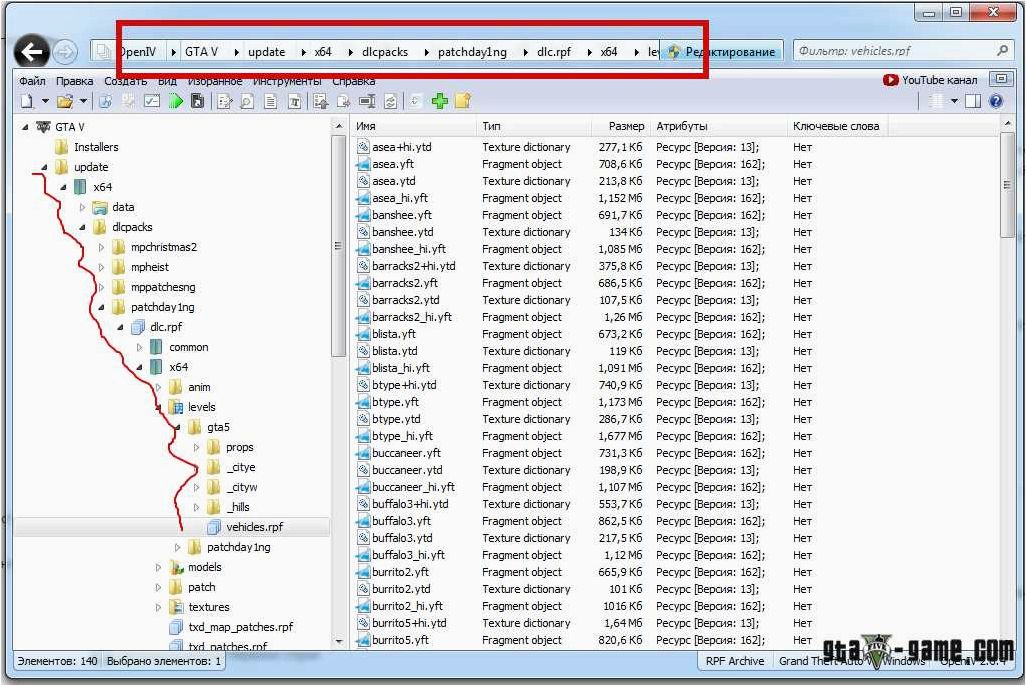Screen dimensions: 1026x686
Task: Click the black Back arrow button
Action: 31,52
